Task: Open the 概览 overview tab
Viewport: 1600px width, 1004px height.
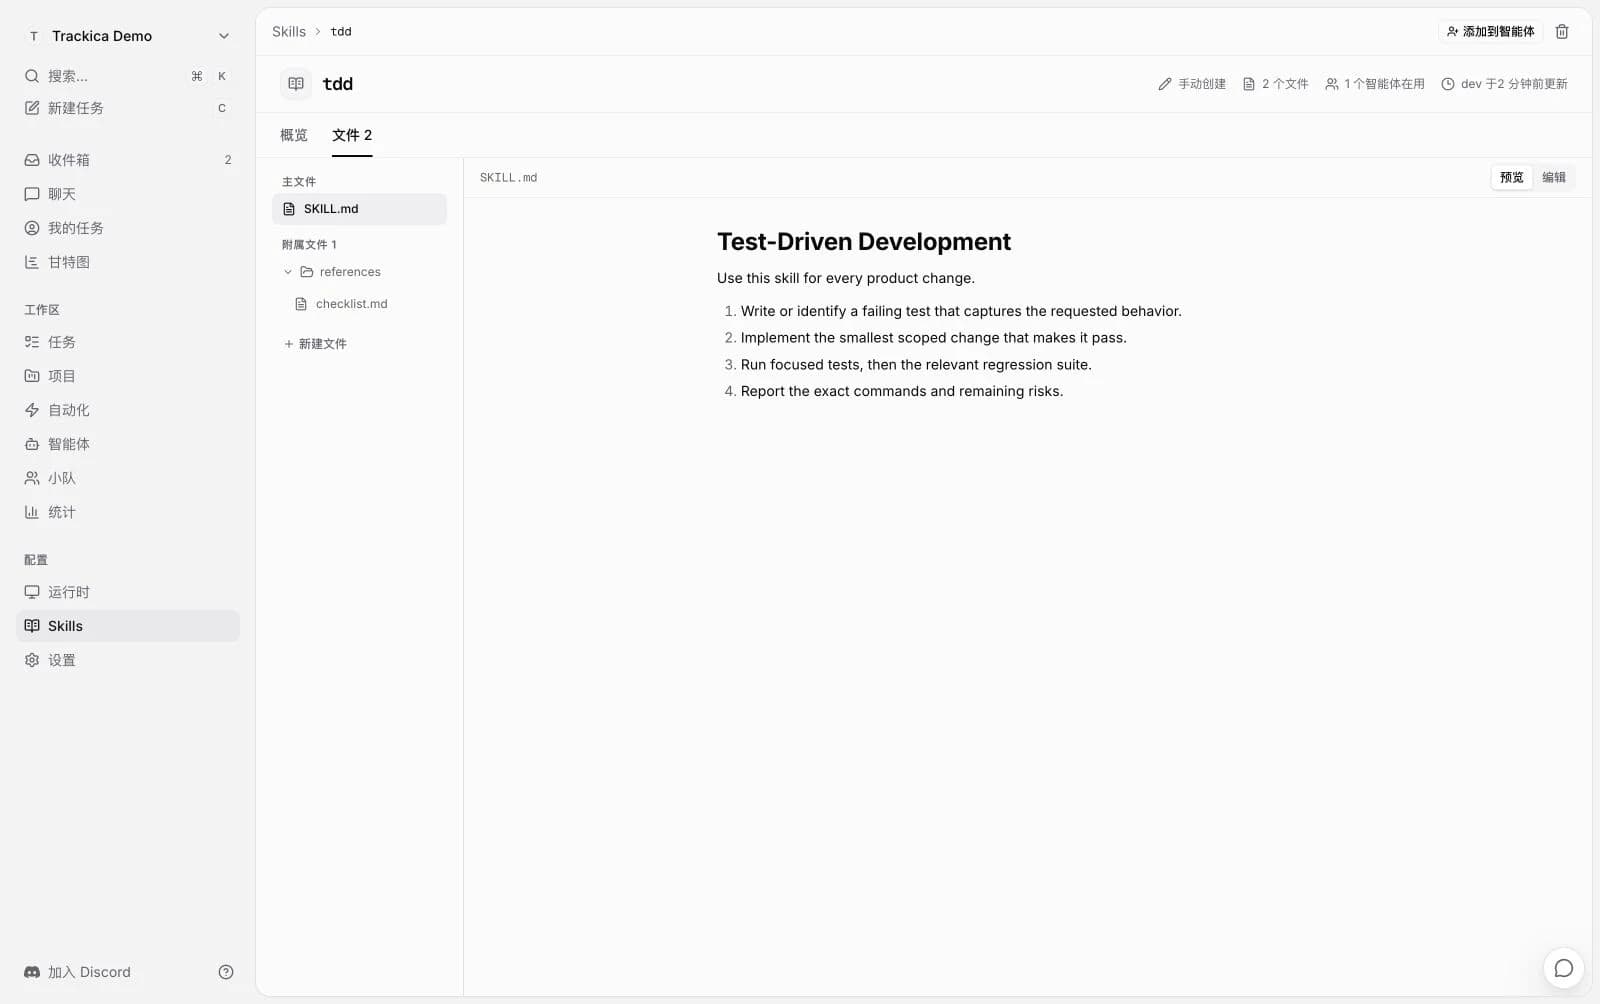Action: [x=294, y=135]
